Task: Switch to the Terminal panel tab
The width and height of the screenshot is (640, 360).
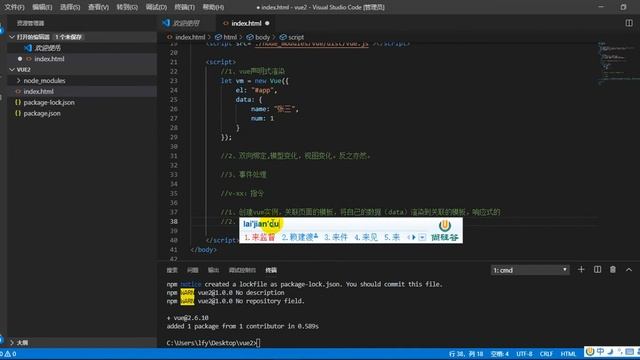Action: [271, 270]
